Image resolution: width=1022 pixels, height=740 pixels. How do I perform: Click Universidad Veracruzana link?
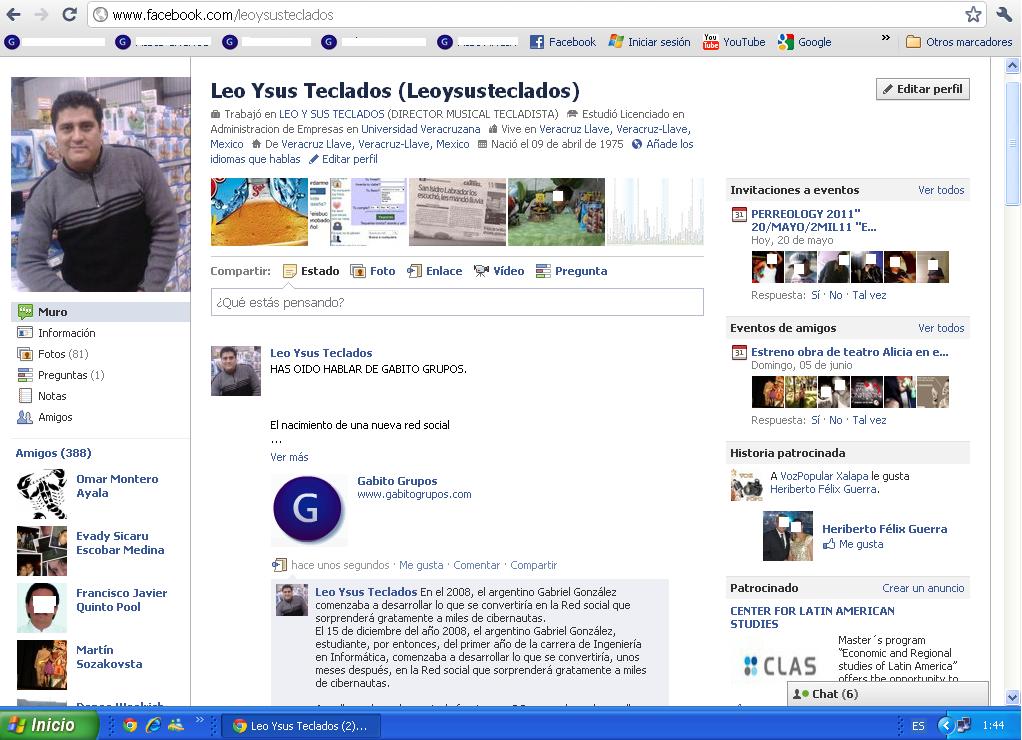pyautogui.click(x=420, y=129)
